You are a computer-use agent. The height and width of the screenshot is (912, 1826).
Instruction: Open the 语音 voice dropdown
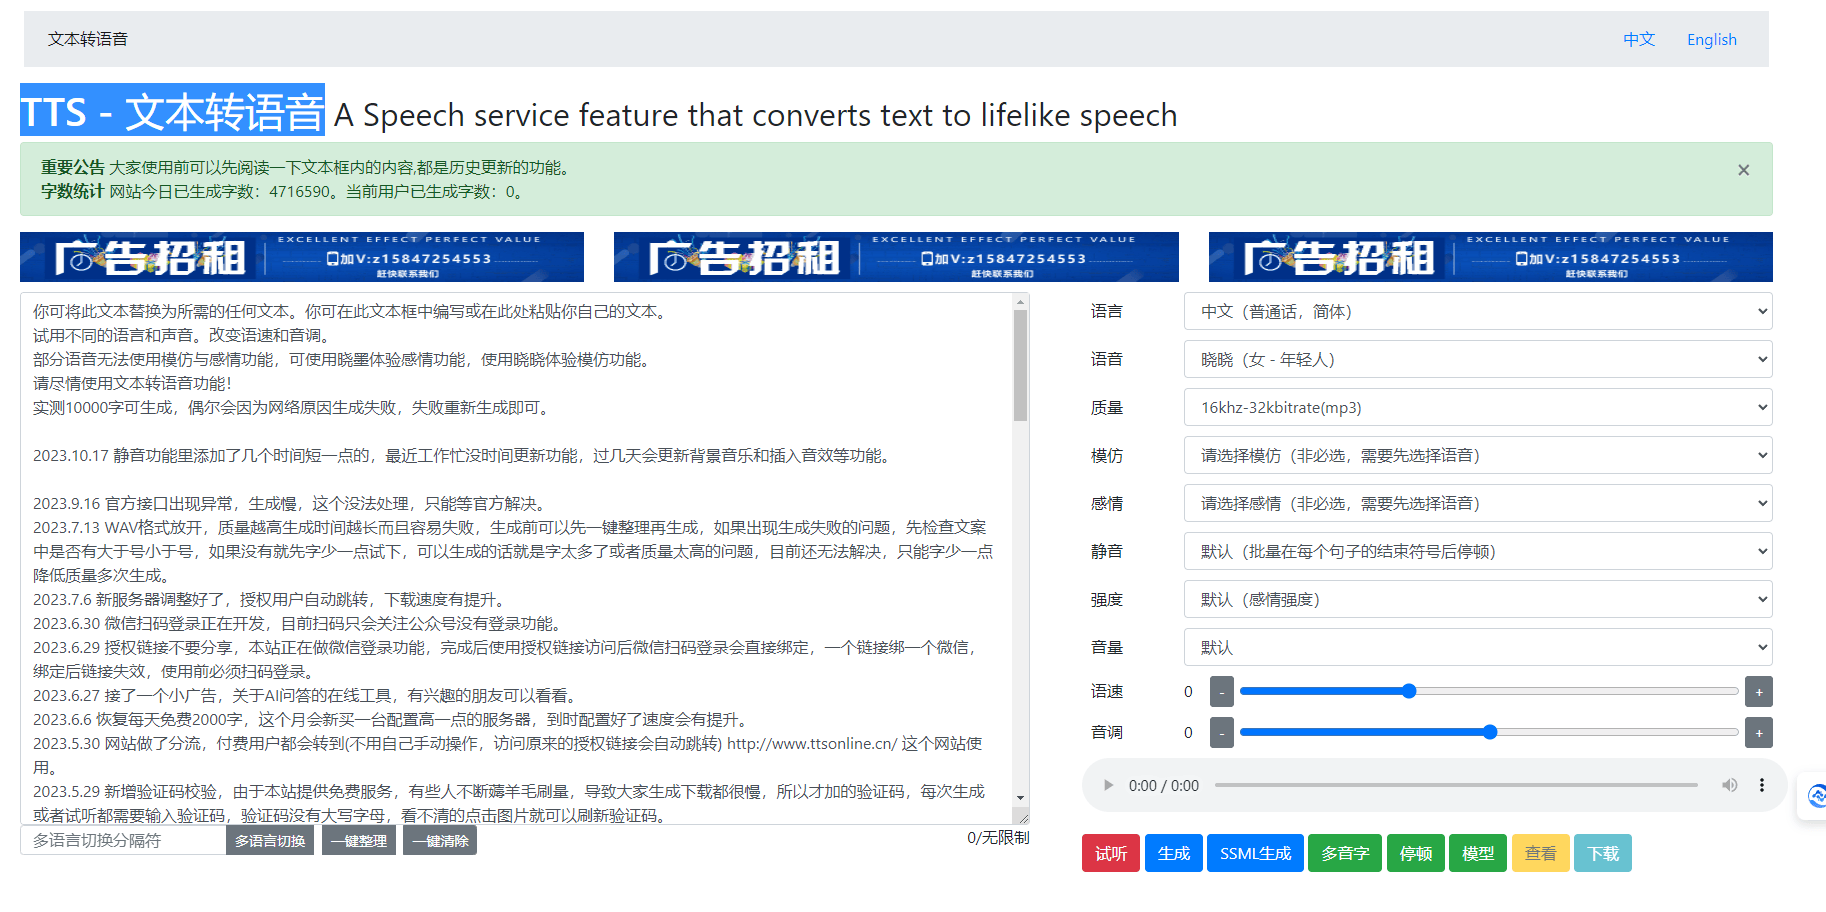[x=1477, y=360]
